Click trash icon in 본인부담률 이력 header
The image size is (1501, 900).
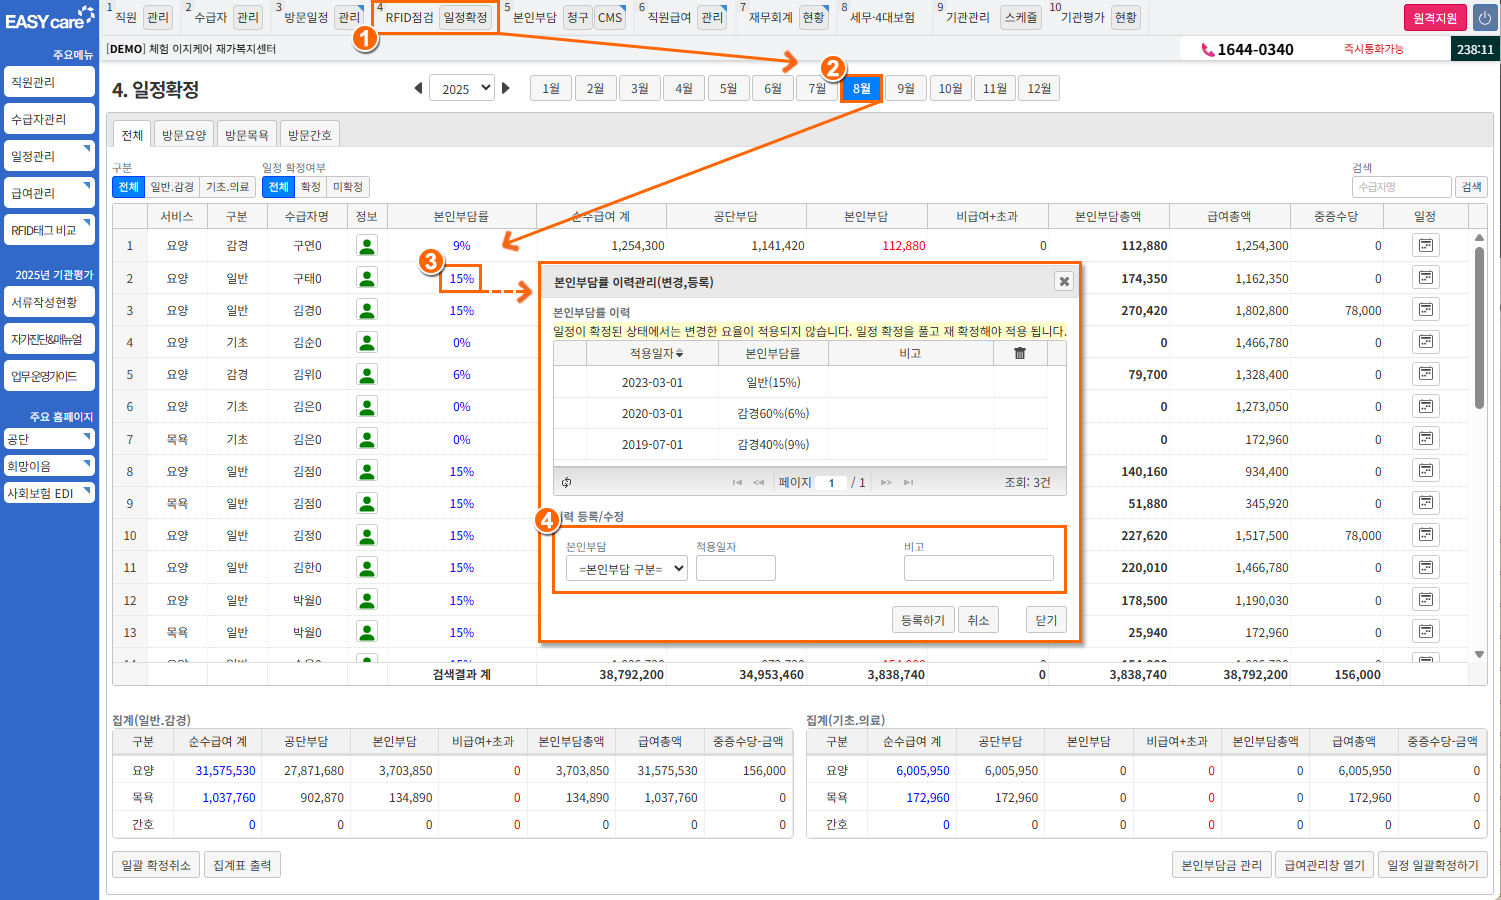click(1019, 353)
